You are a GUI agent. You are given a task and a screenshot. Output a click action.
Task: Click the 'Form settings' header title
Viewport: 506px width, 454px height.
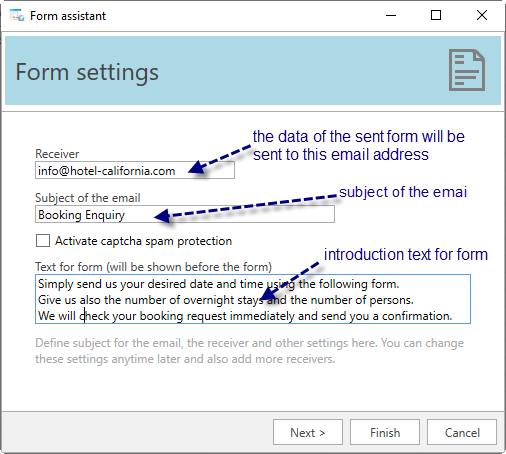[87, 72]
